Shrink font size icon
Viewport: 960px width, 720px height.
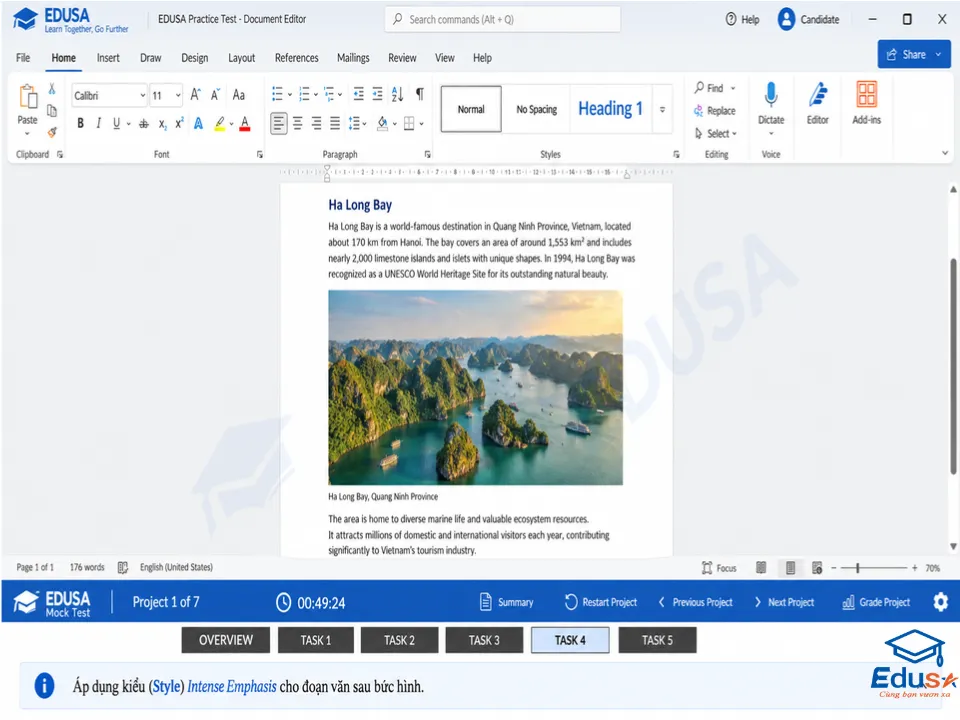tap(216, 95)
